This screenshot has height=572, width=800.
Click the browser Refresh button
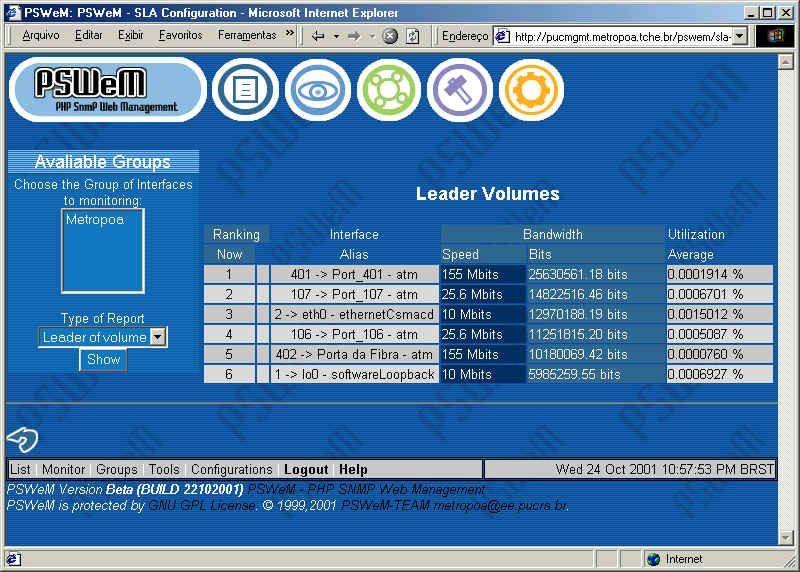coord(413,36)
